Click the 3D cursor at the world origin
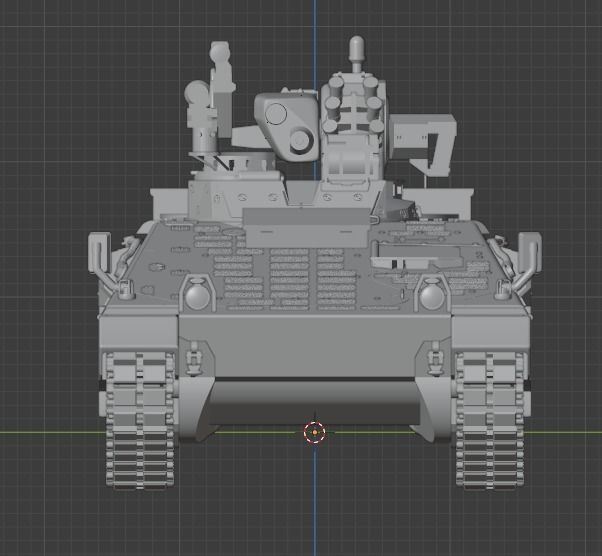The width and height of the screenshot is (602, 556). (x=315, y=432)
